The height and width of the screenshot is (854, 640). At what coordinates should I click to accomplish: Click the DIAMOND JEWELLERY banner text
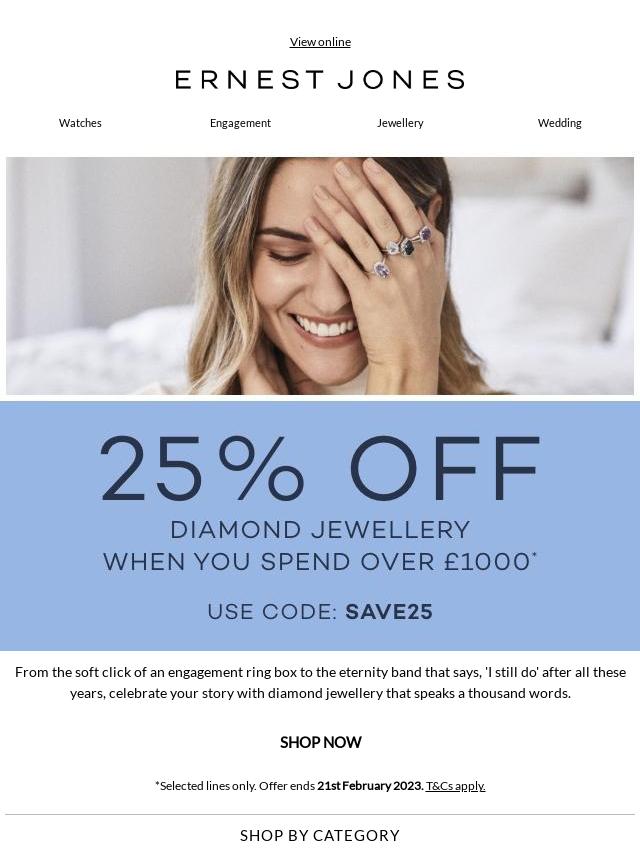click(320, 530)
